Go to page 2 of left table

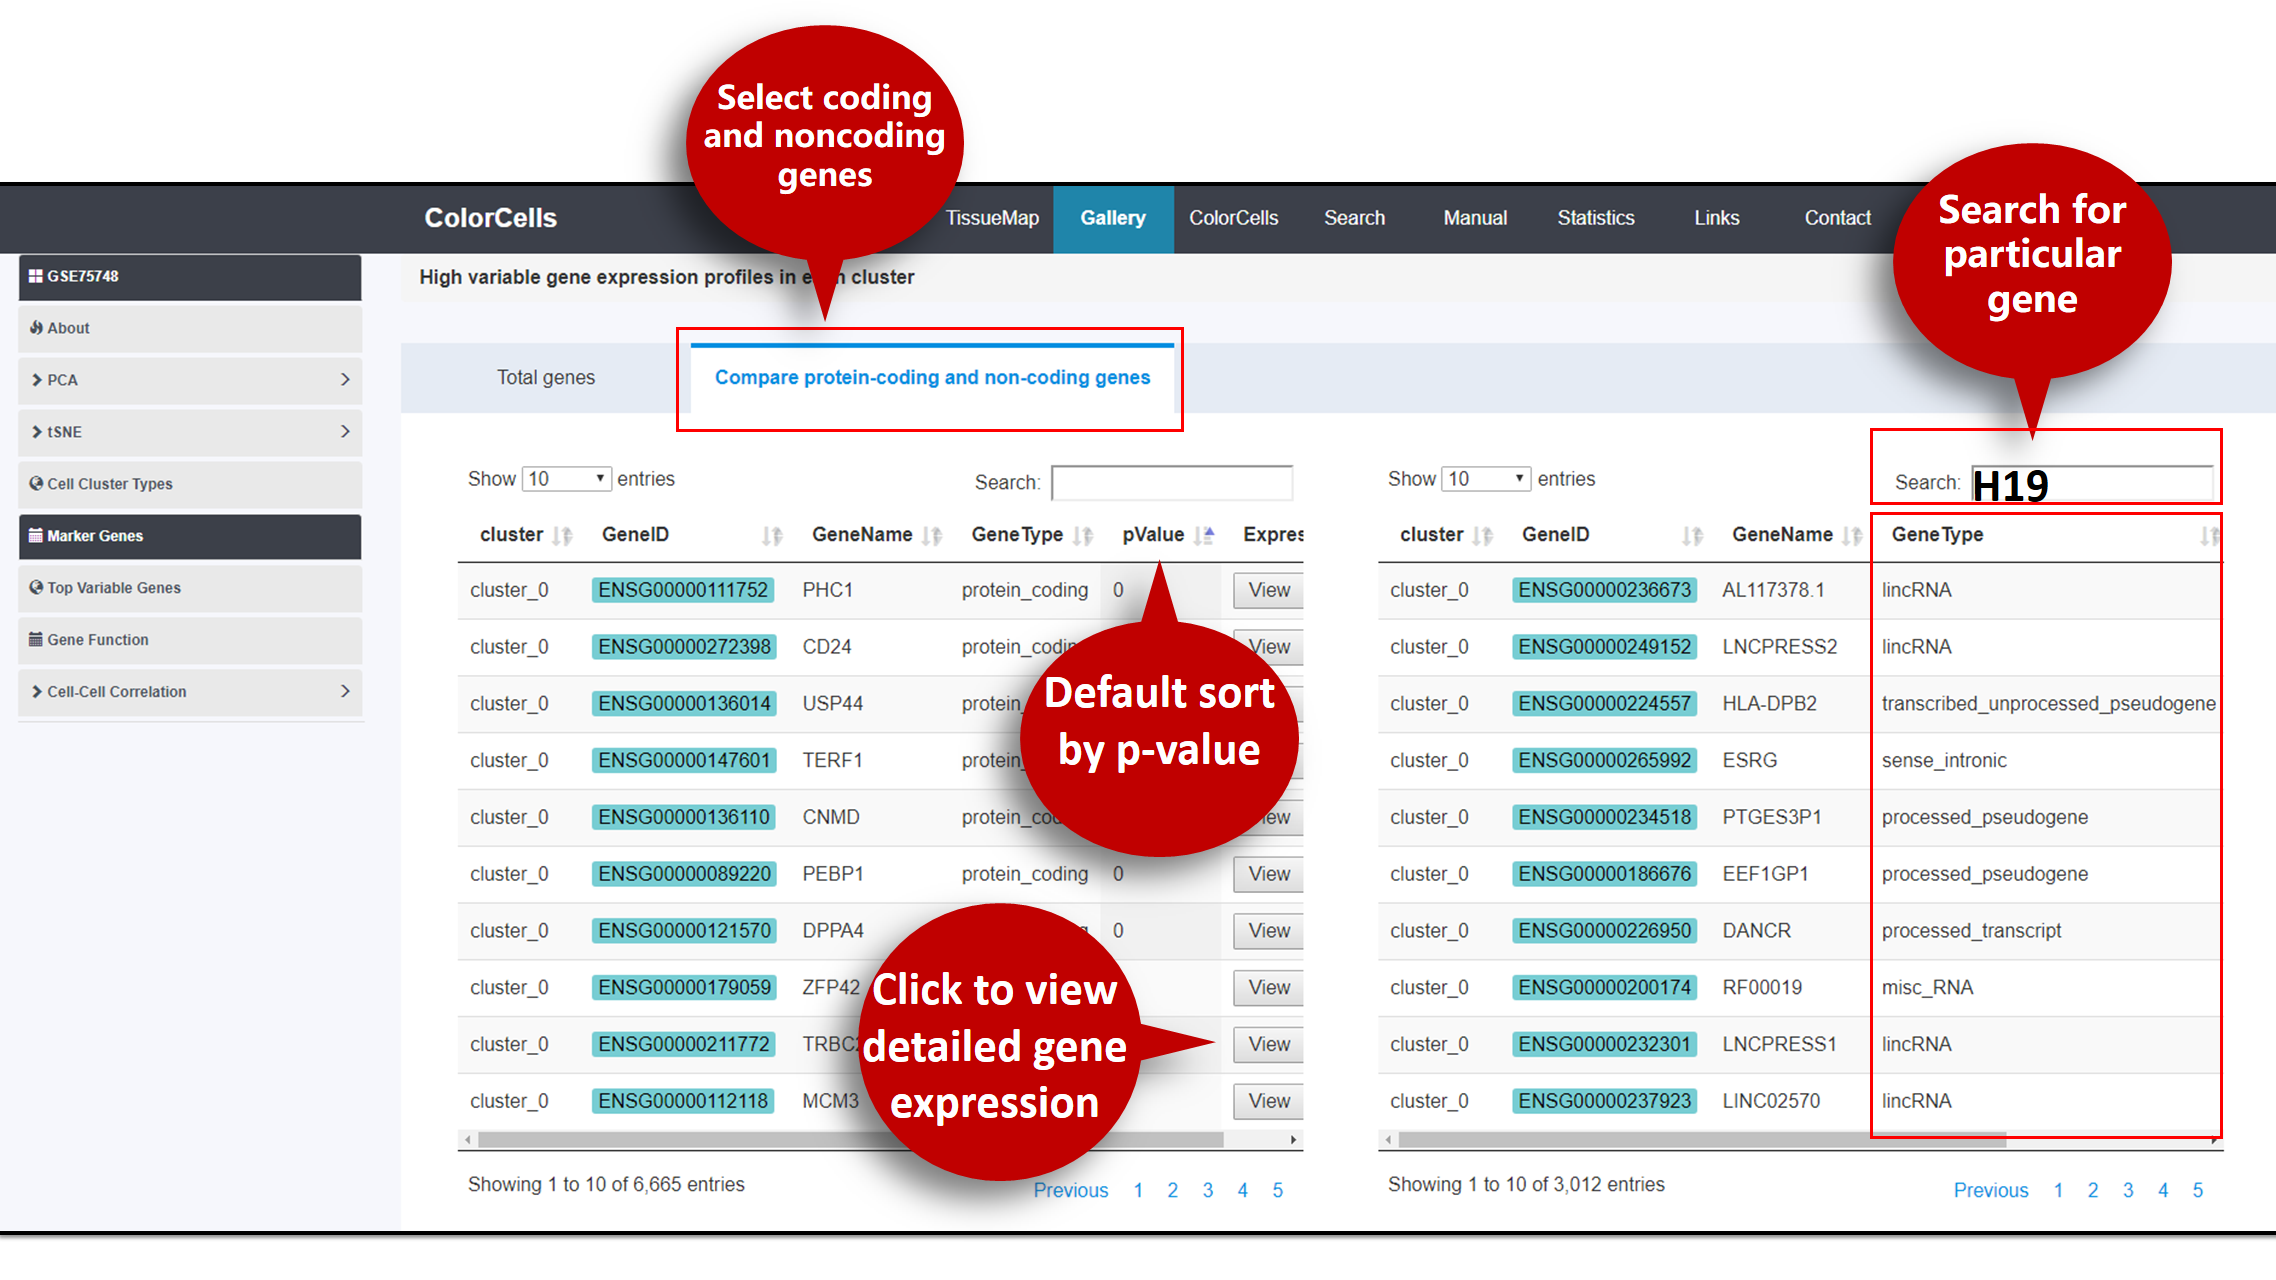click(1172, 1190)
